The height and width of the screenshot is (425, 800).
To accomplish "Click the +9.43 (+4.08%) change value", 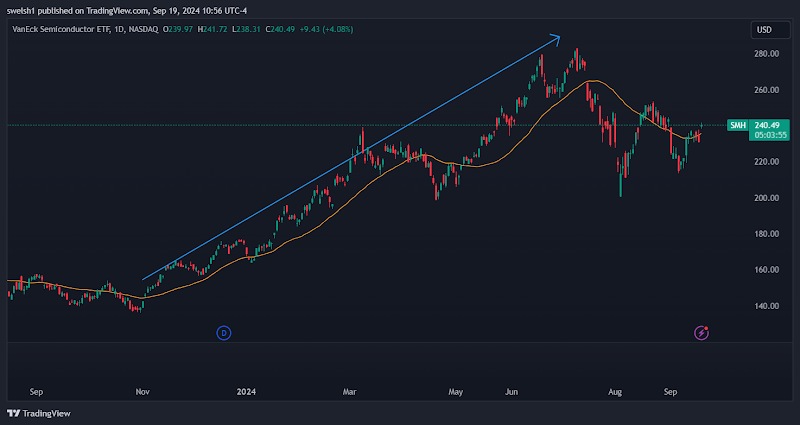I will coord(326,30).
